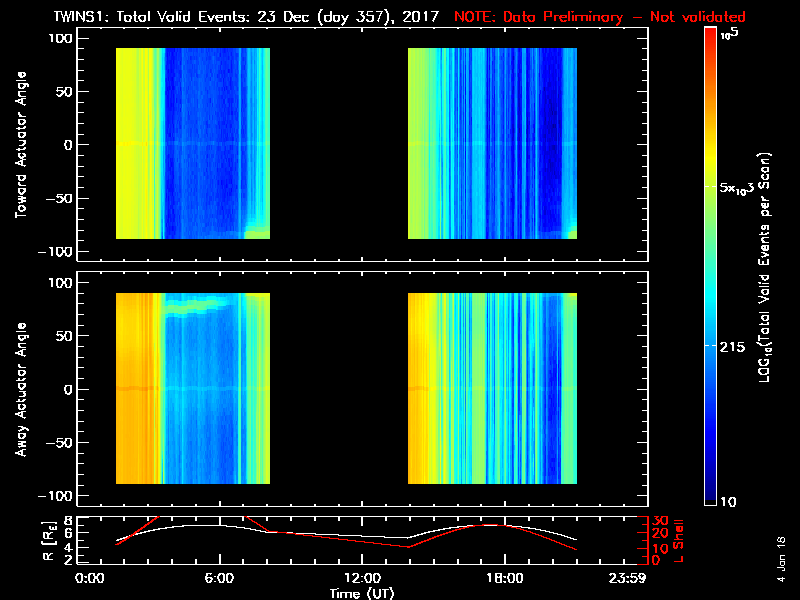
Task: Select tick label '100' on Toward Actuator Angle axis
Action: 61,38
